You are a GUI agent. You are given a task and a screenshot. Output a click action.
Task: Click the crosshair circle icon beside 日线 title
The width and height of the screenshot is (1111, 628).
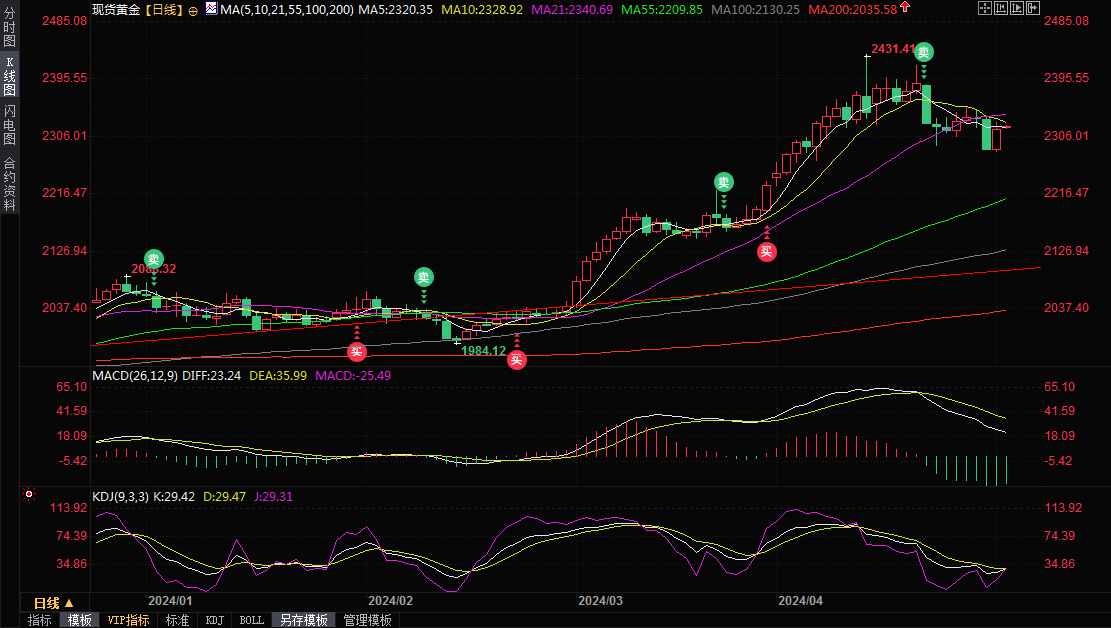193,10
